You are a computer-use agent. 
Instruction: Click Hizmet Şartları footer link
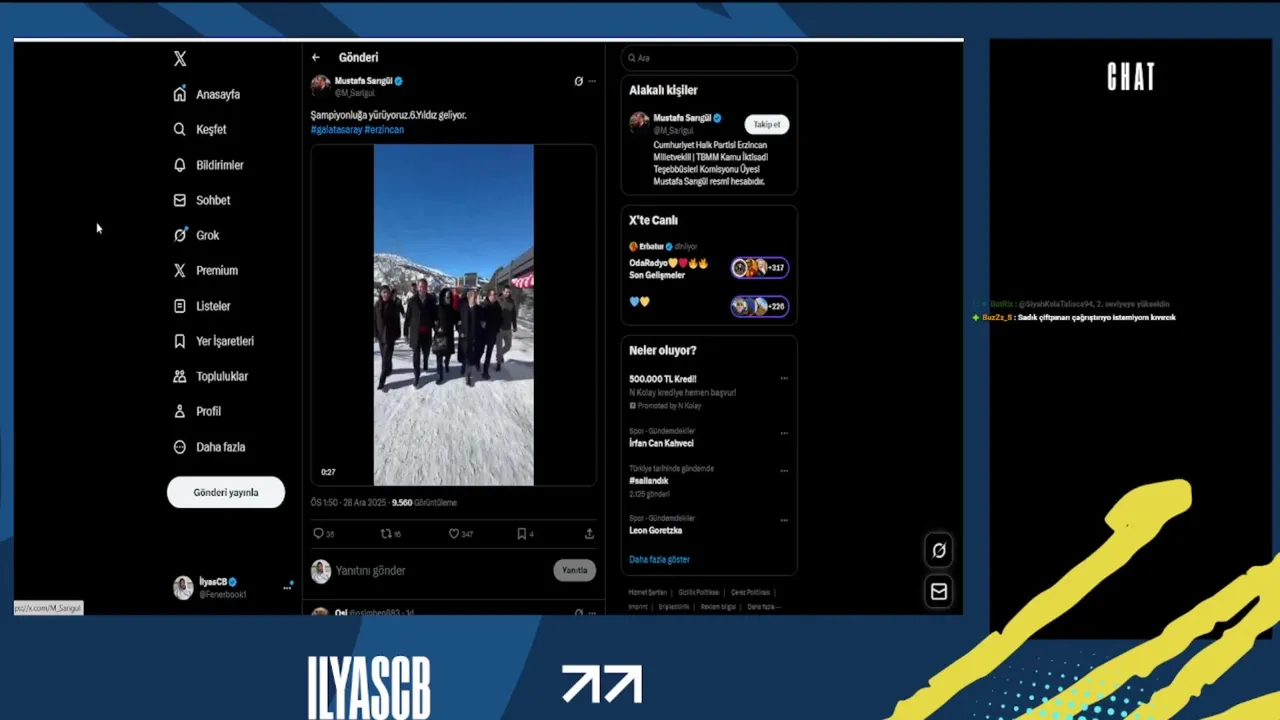[x=647, y=593]
